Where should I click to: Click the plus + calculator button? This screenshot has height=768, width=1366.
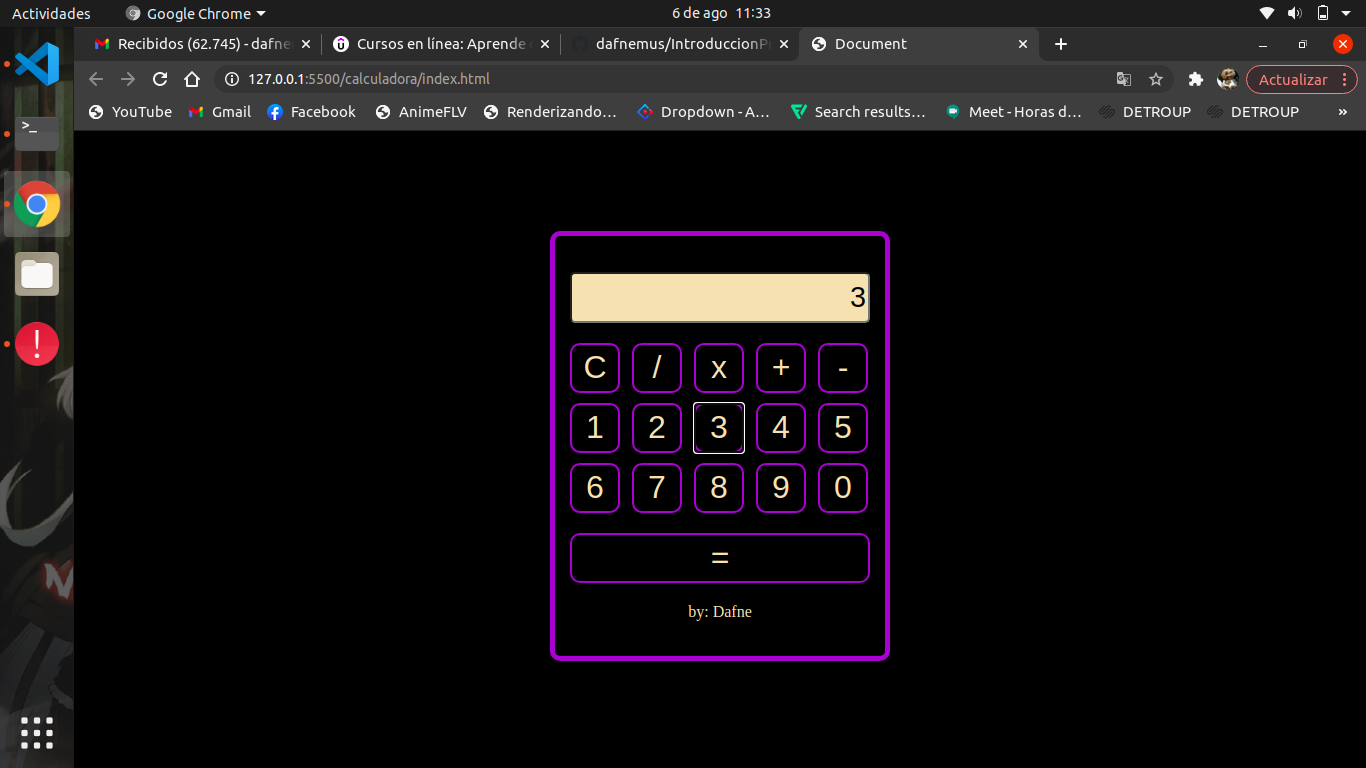781,368
